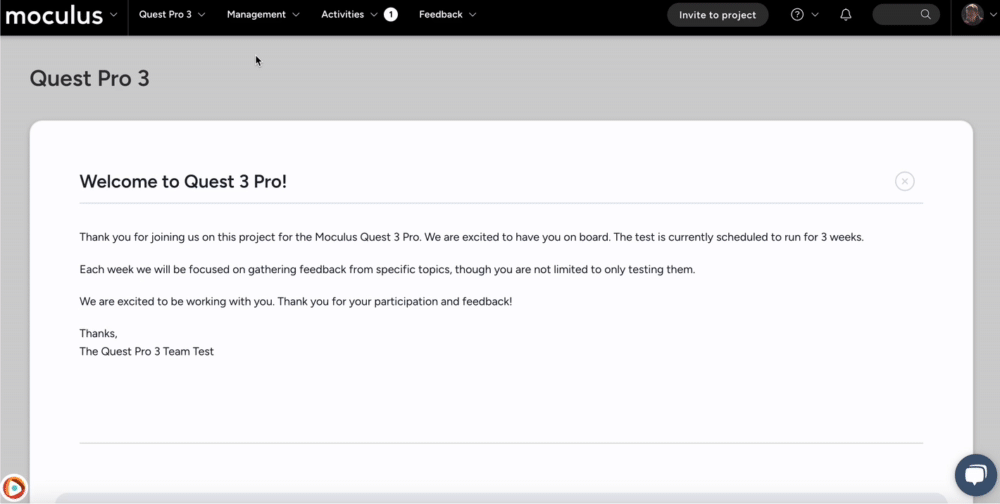
Task: Click the orange circular recorder icon
Action: [x=14, y=487]
